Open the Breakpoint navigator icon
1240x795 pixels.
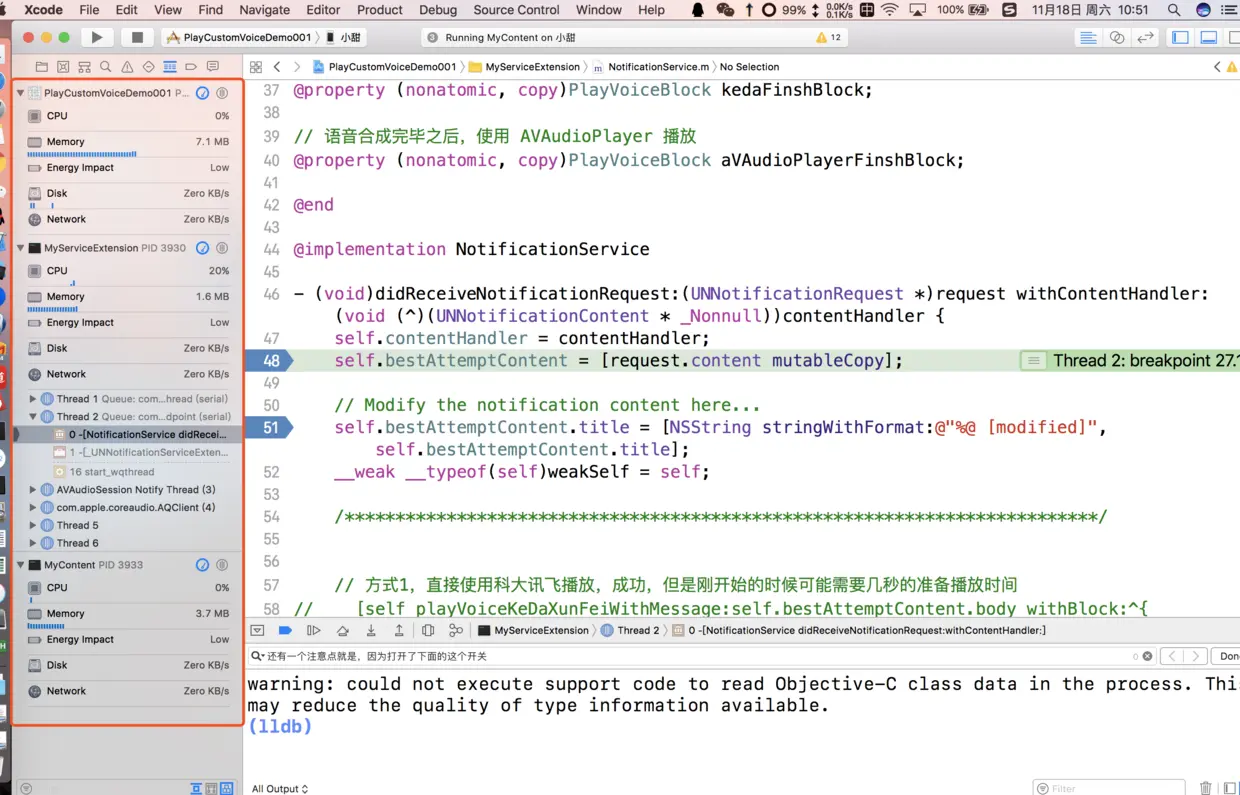[191, 67]
